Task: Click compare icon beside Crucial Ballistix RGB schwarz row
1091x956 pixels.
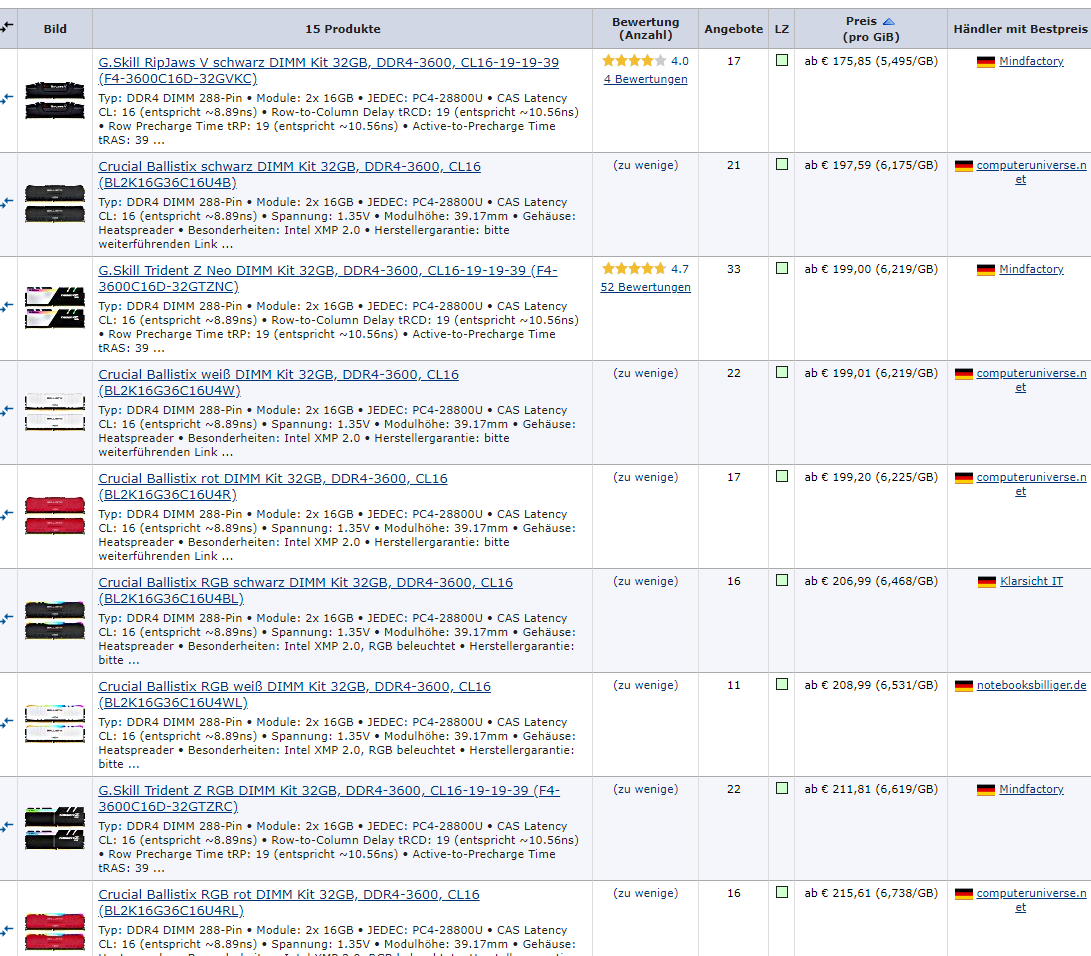Action: [6, 619]
